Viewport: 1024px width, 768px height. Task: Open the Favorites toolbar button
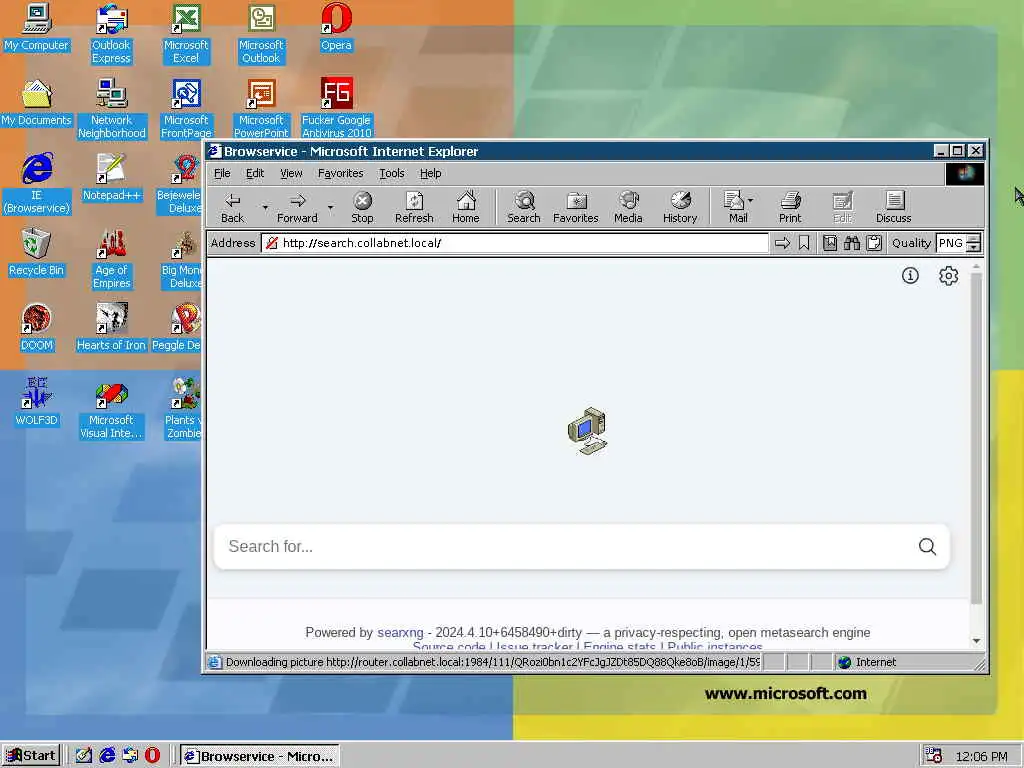(x=575, y=208)
